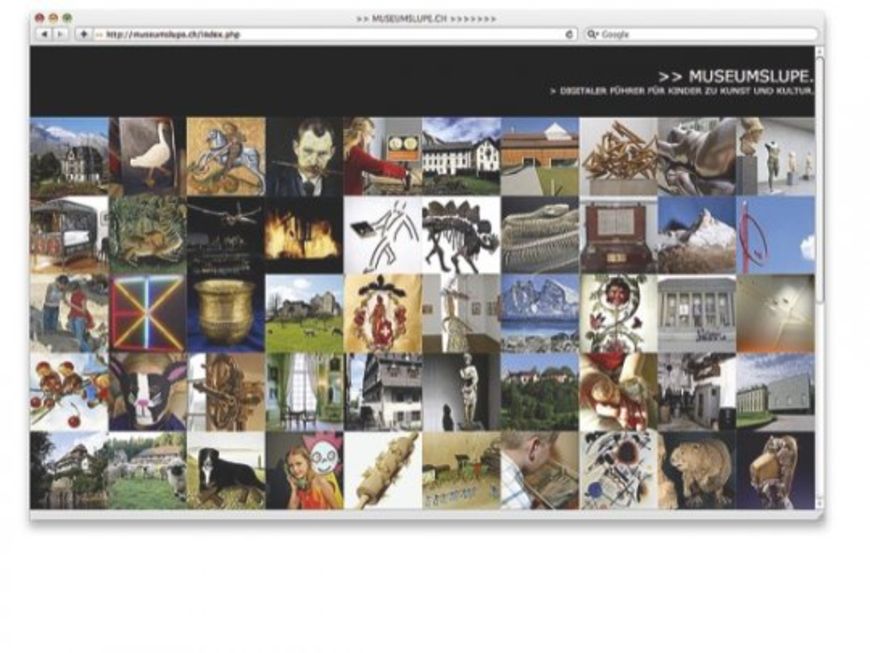870x653 pixels.
Task: Open the stacked wooden sticks sculpture thumbnail
Action: pyautogui.click(x=619, y=156)
